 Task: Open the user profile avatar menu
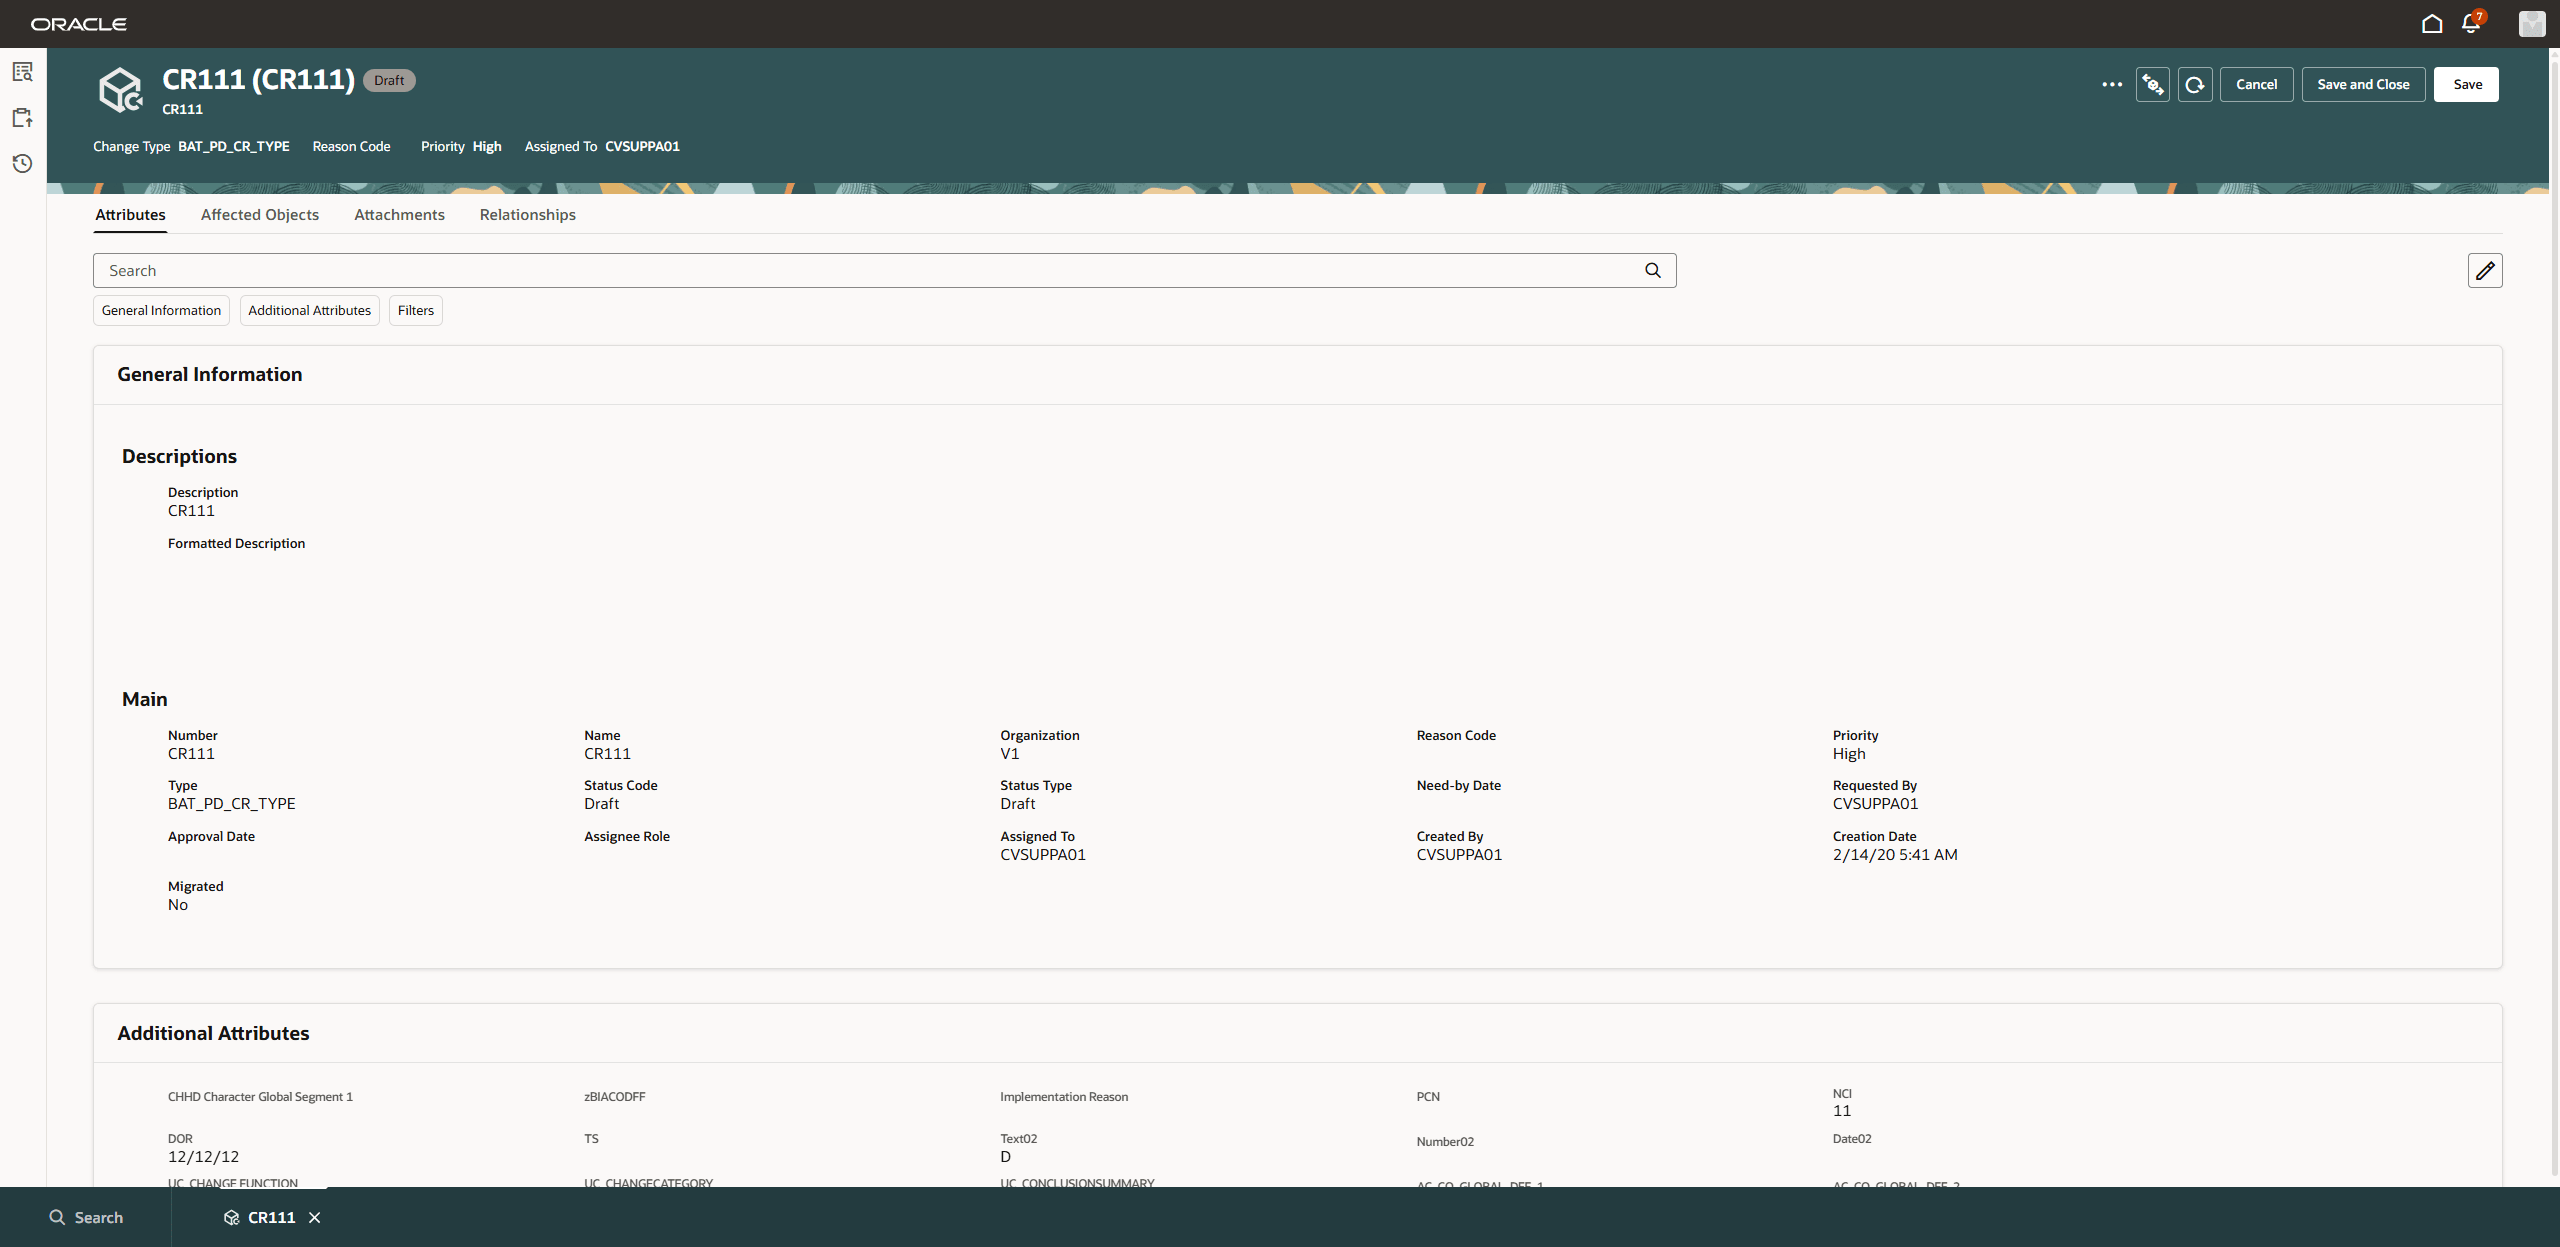tap(2532, 23)
